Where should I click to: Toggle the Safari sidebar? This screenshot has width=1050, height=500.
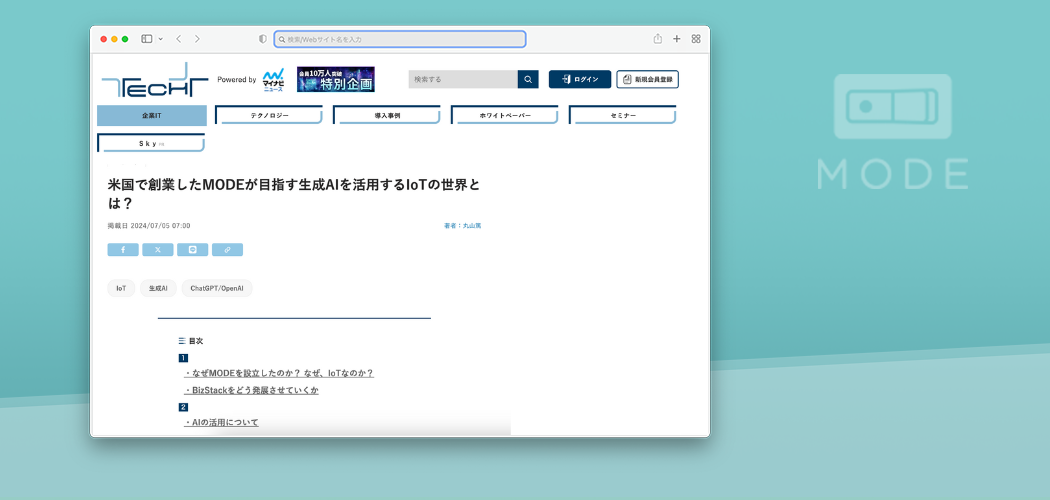point(146,39)
